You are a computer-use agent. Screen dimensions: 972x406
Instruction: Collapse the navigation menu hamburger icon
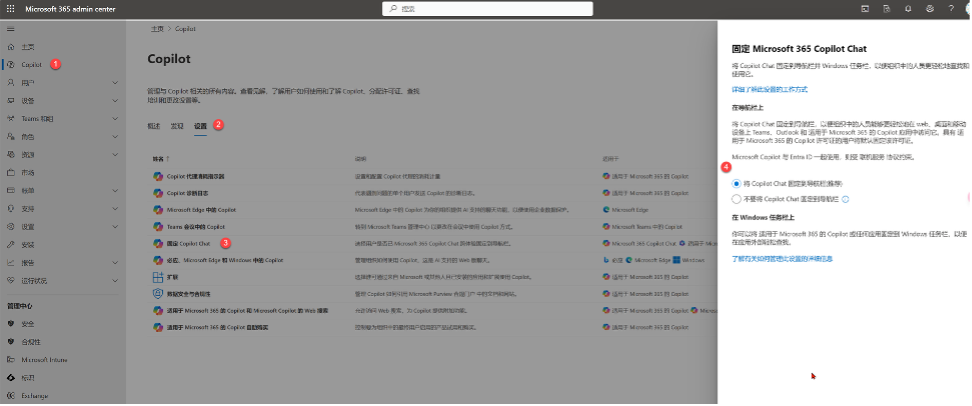[11, 29]
